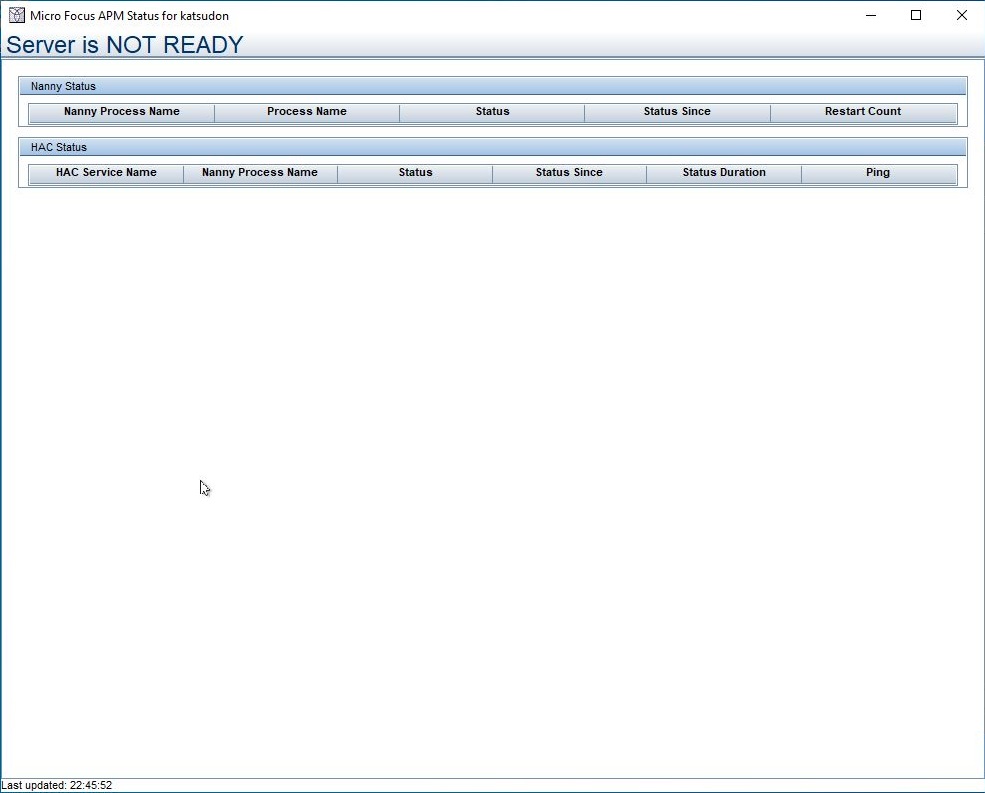Click the Process Name column header
This screenshot has width=985, height=793.
pyautogui.click(x=306, y=111)
